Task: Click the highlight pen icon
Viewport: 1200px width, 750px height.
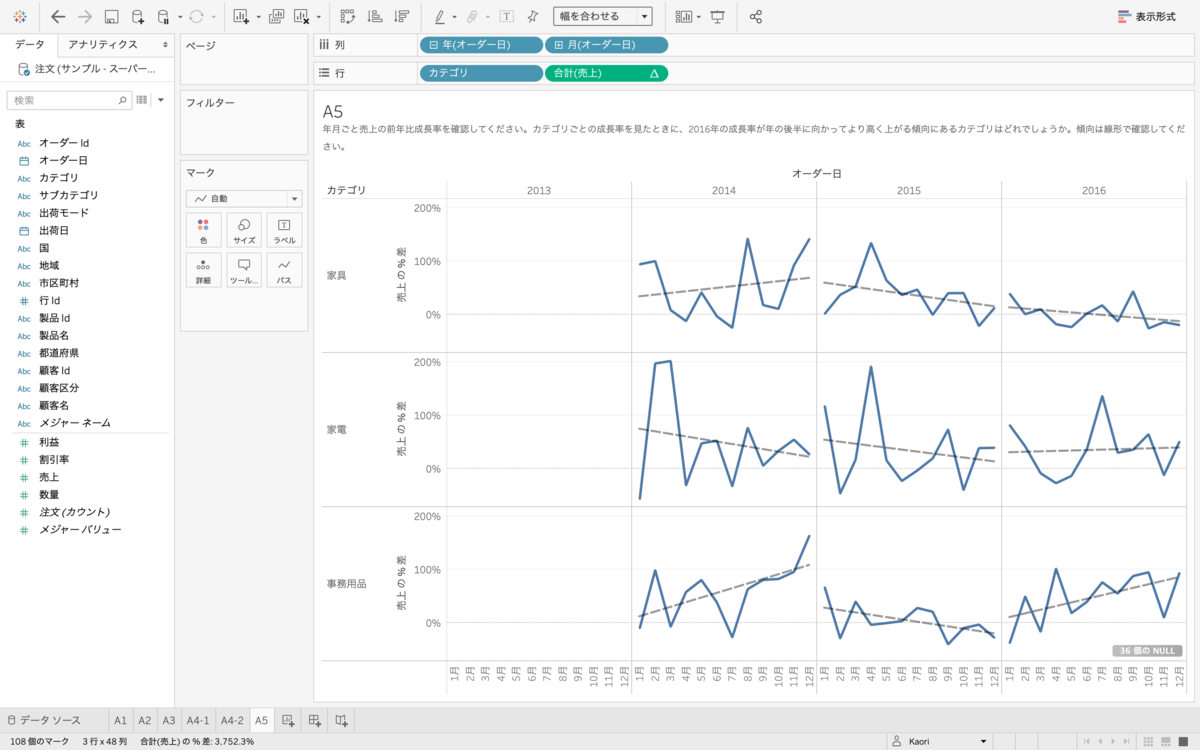Action: tap(440, 16)
